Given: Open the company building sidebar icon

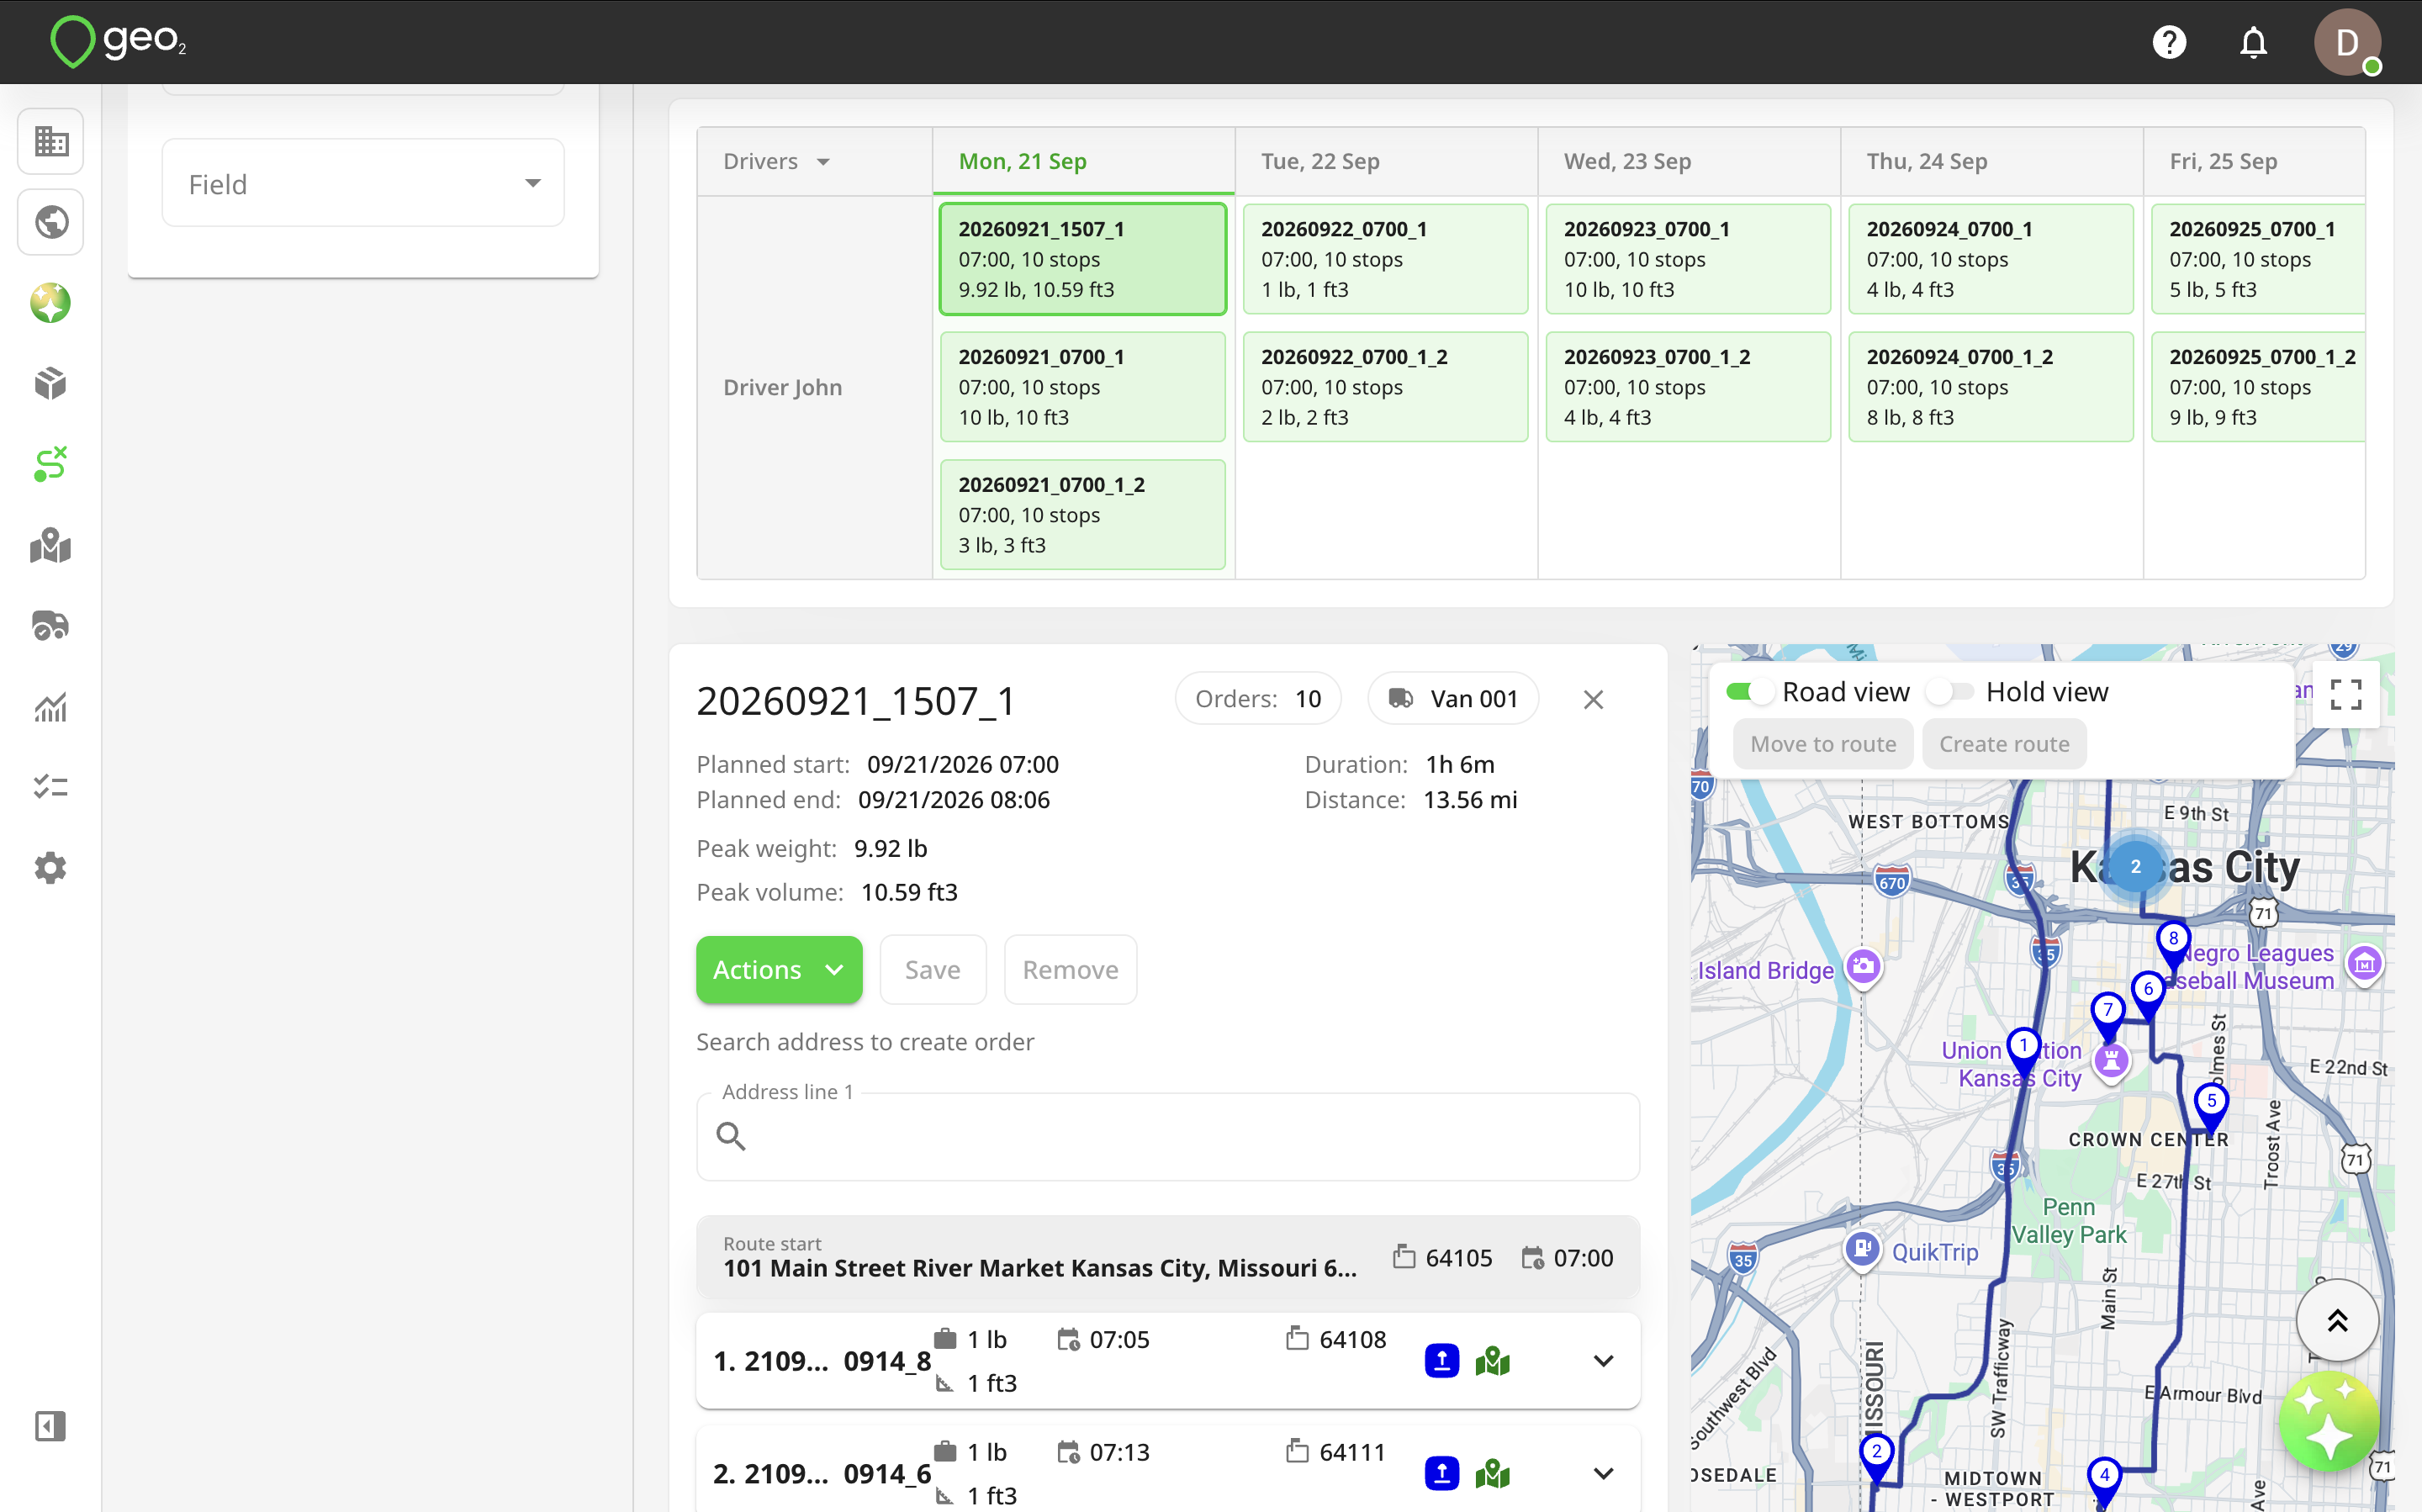Looking at the screenshot, I should 51,141.
